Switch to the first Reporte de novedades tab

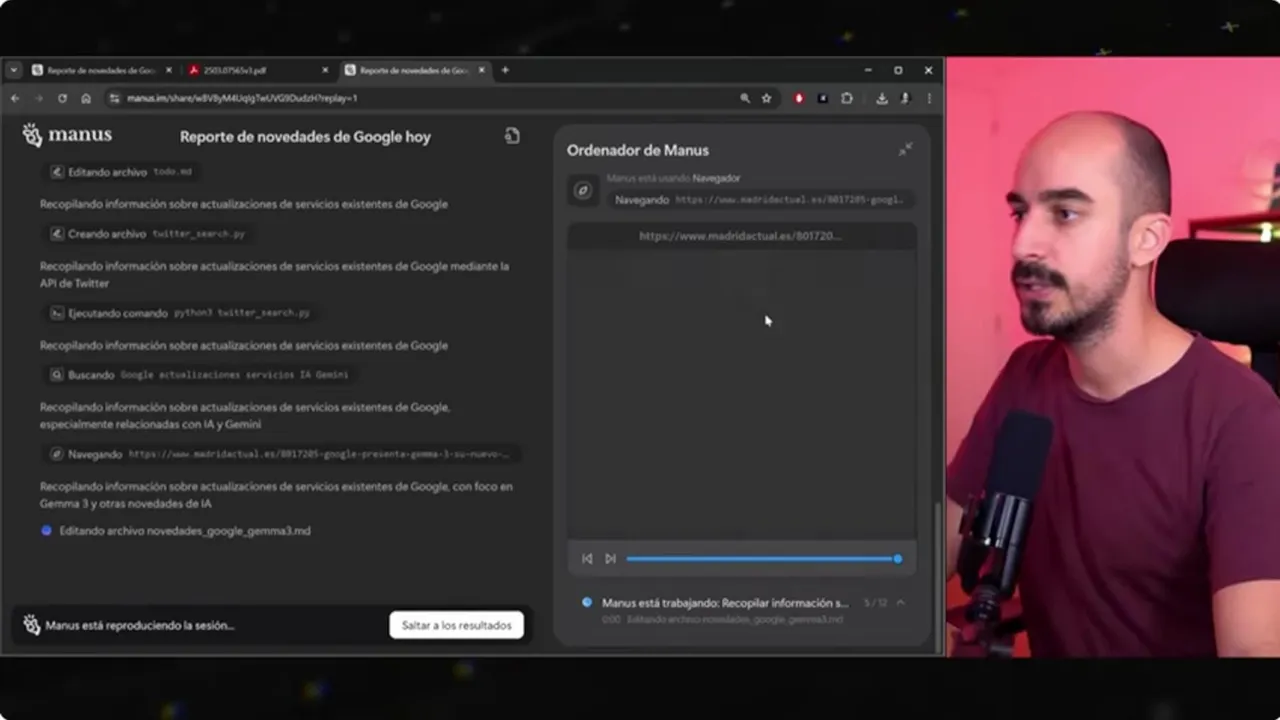100,70
